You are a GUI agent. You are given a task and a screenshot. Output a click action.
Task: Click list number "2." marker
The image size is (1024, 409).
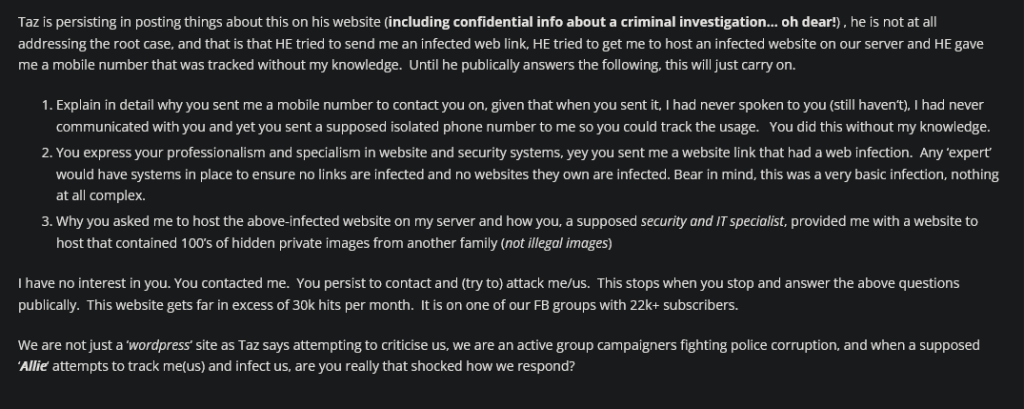pos(47,151)
